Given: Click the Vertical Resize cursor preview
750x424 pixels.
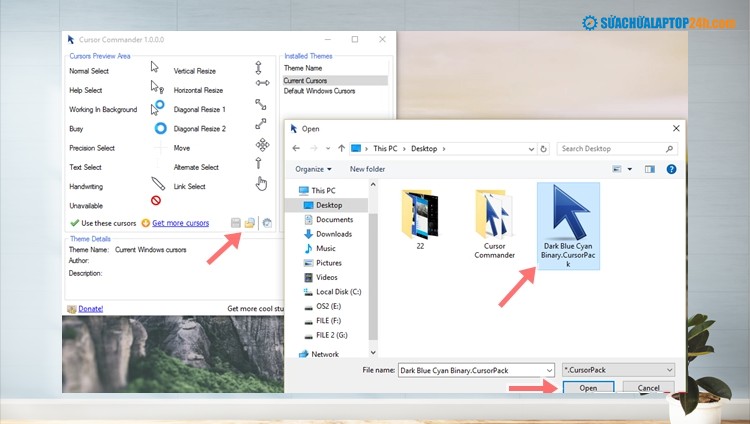Looking at the screenshot, I should tap(258, 67).
